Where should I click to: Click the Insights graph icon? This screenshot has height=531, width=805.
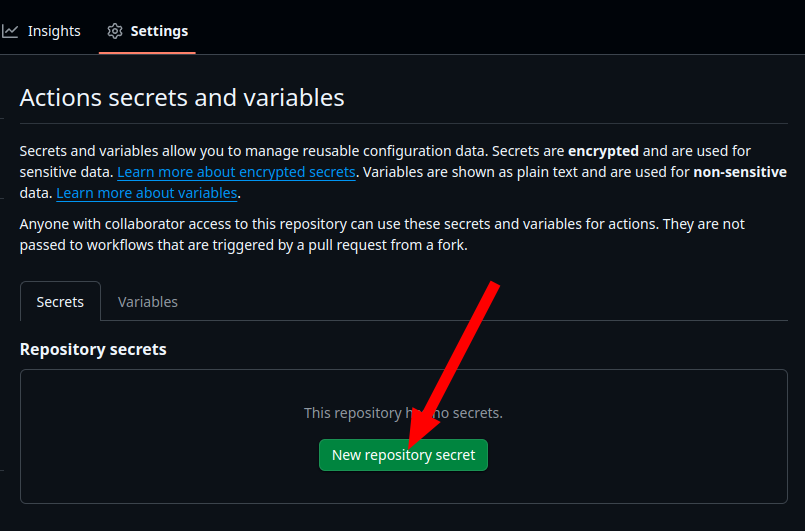point(10,31)
